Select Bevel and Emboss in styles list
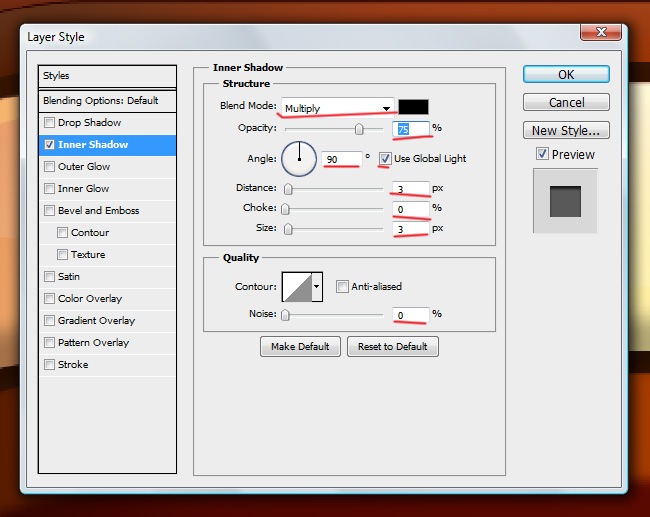This screenshot has width=650, height=517. tap(98, 211)
